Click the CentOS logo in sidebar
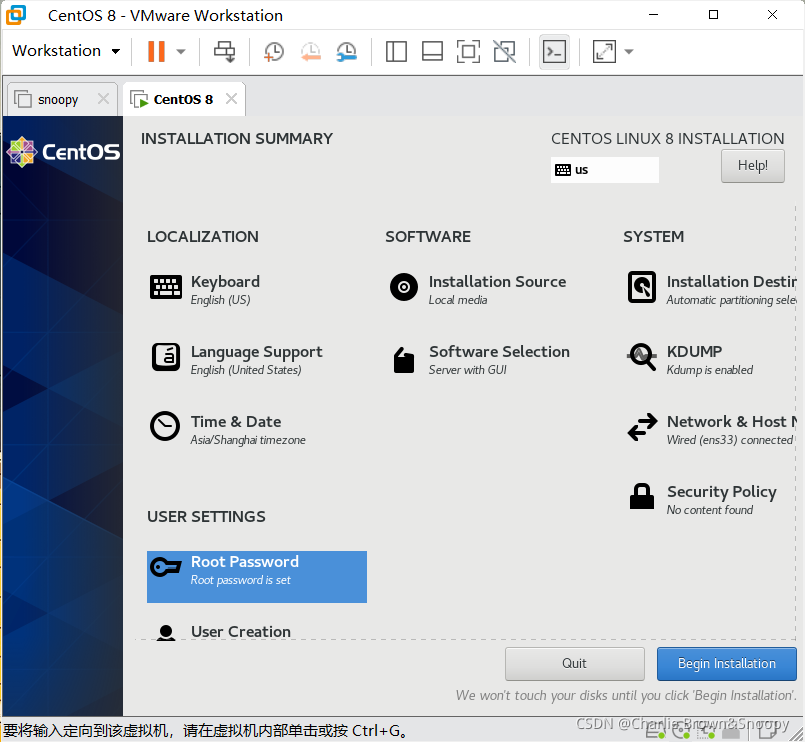 click(x=63, y=152)
